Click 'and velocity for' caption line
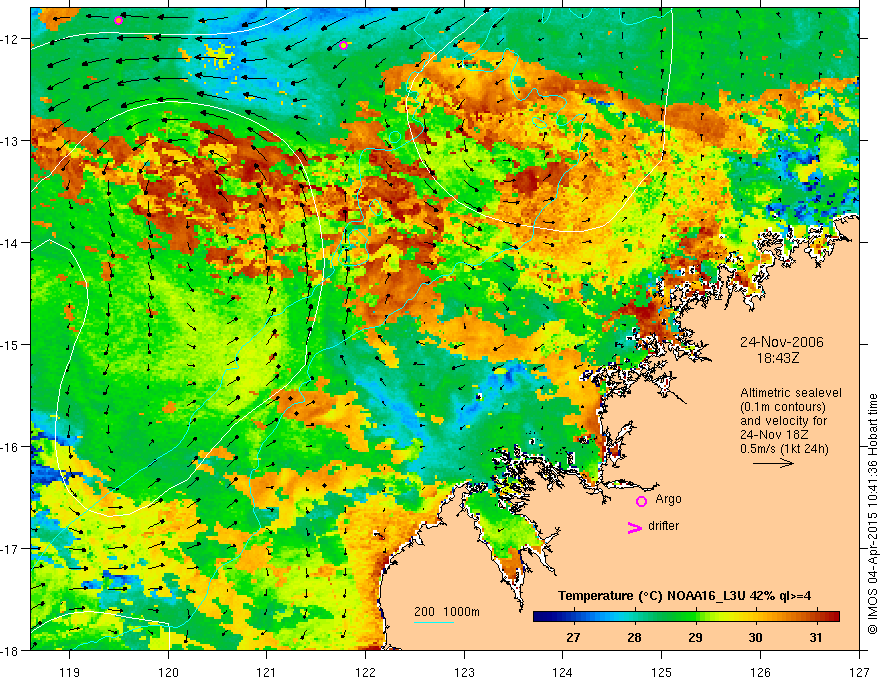This screenshot has width=880, height=680. pyautogui.click(x=783, y=421)
